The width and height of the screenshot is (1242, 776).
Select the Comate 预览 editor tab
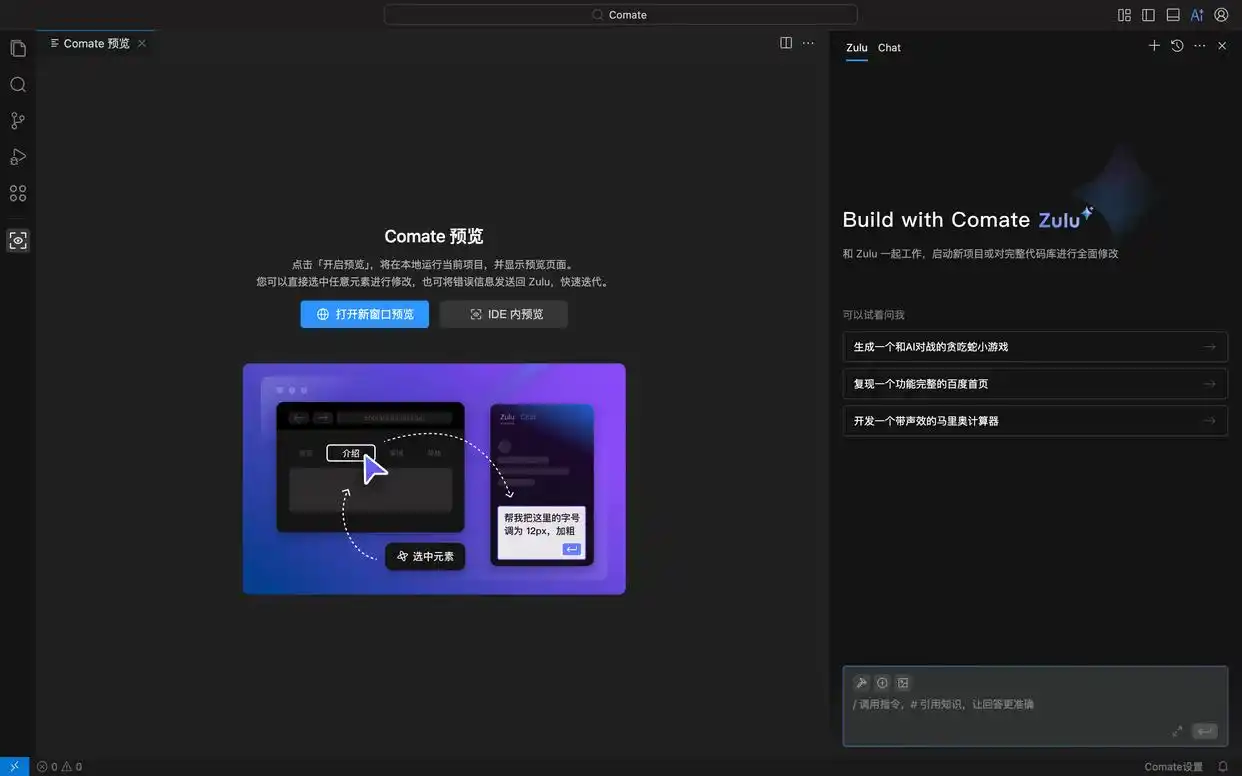coord(96,43)
